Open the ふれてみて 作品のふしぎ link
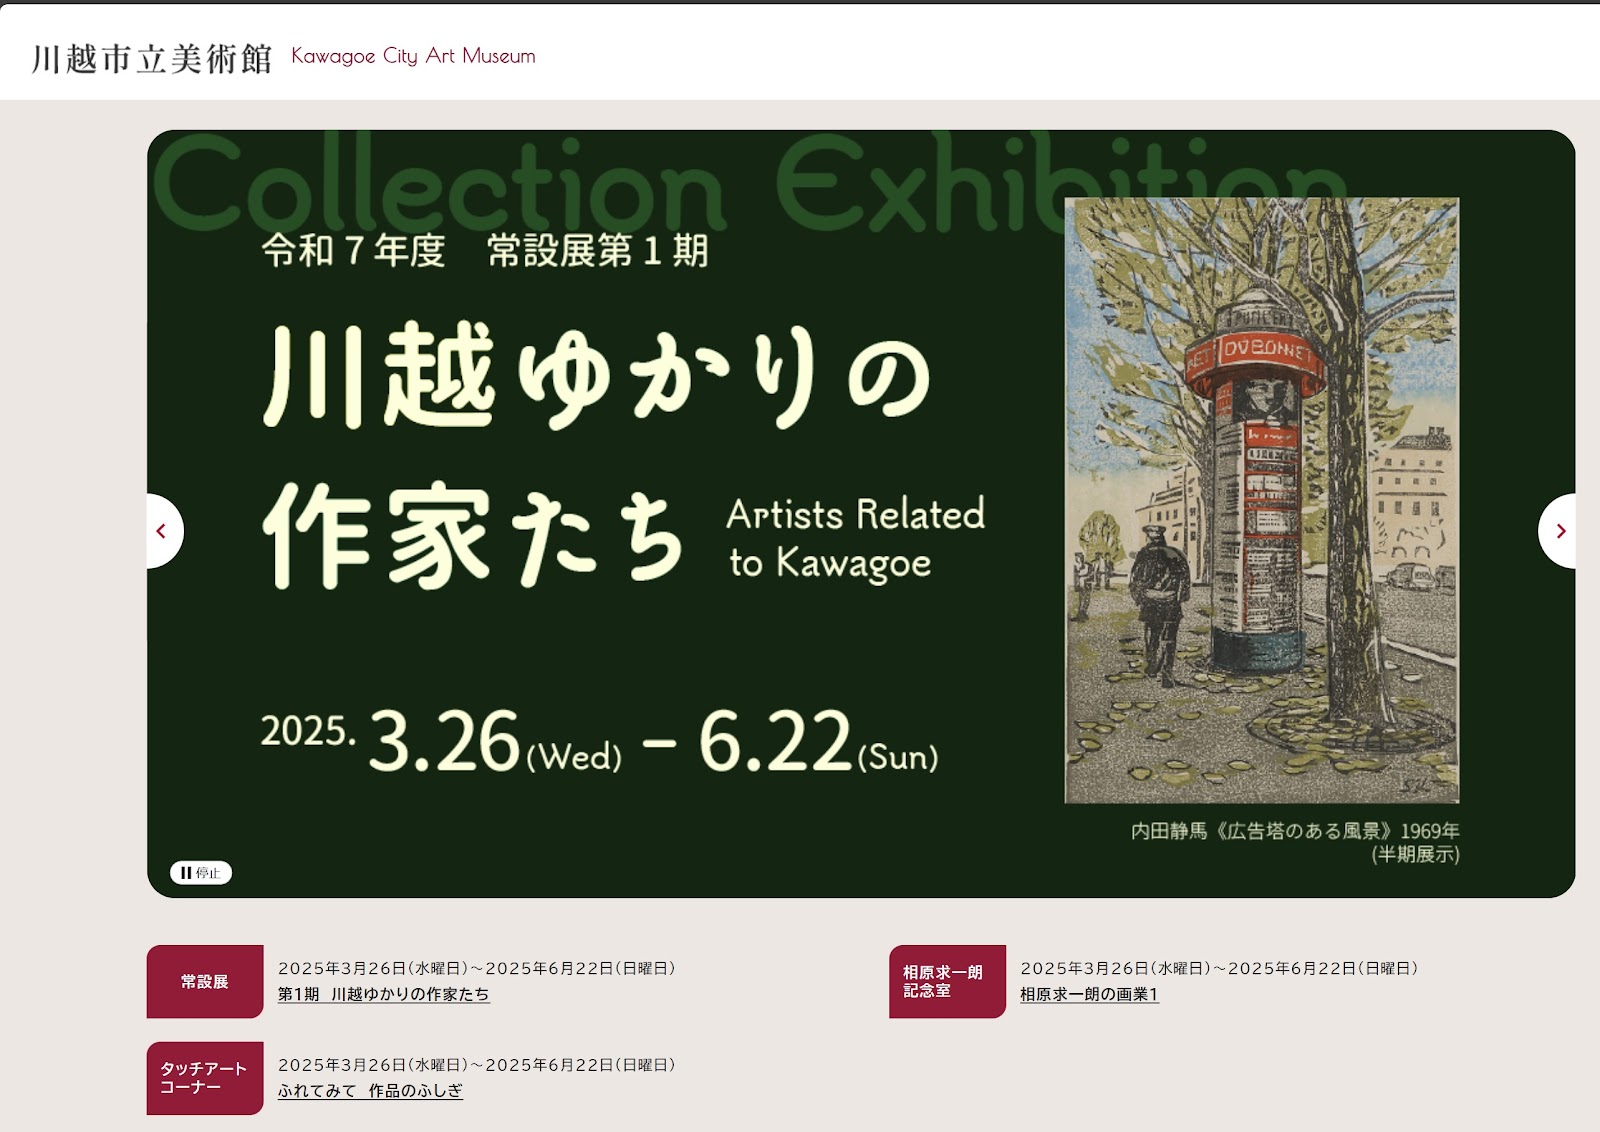 370,1091
